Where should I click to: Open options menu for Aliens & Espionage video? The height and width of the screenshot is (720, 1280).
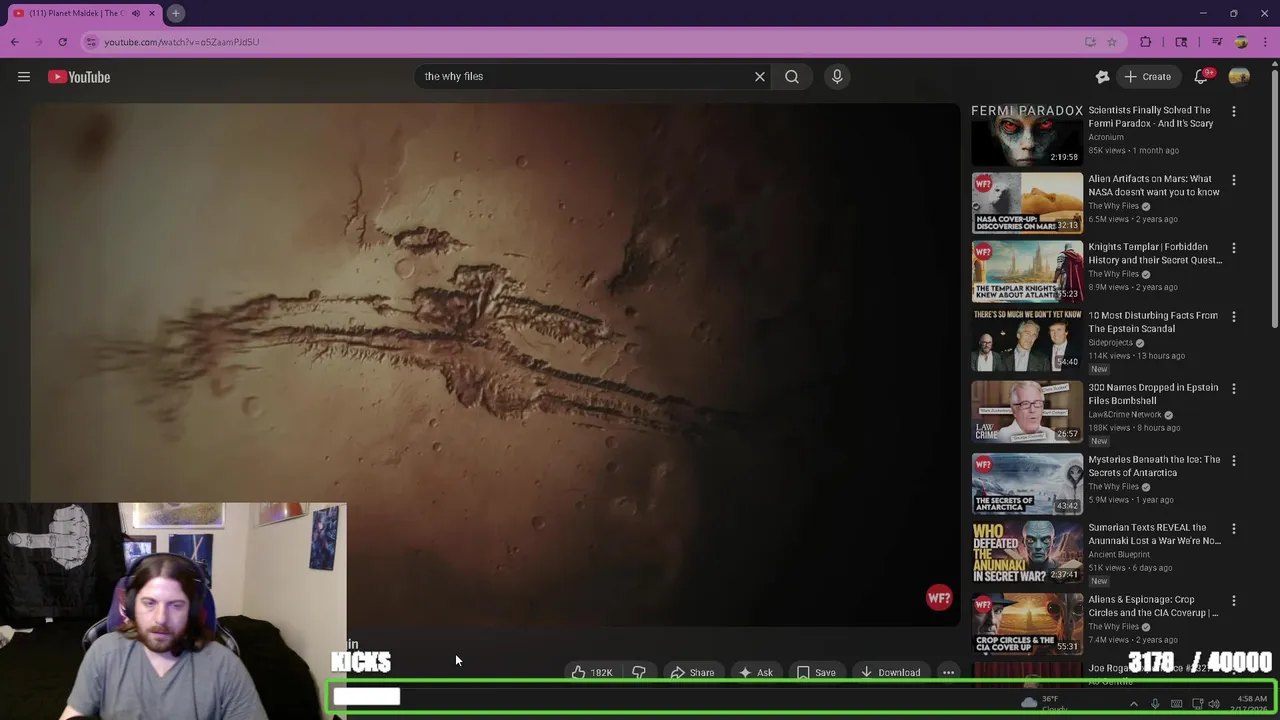(x=1234, y=601)
